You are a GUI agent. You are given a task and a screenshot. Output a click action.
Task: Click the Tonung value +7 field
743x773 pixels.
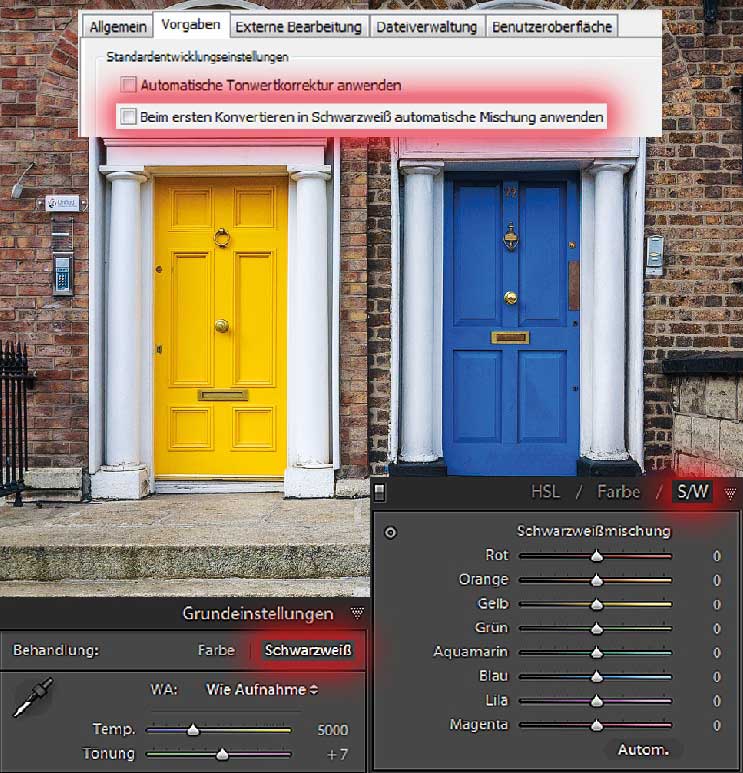tap(337, 754)
